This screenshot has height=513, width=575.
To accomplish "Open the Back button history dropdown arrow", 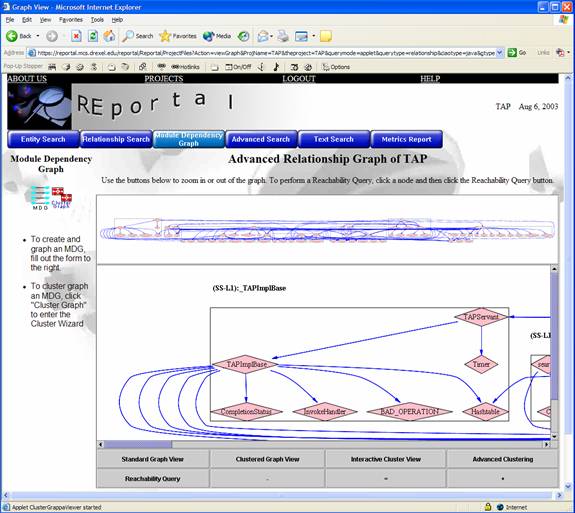I will point(37,36).
